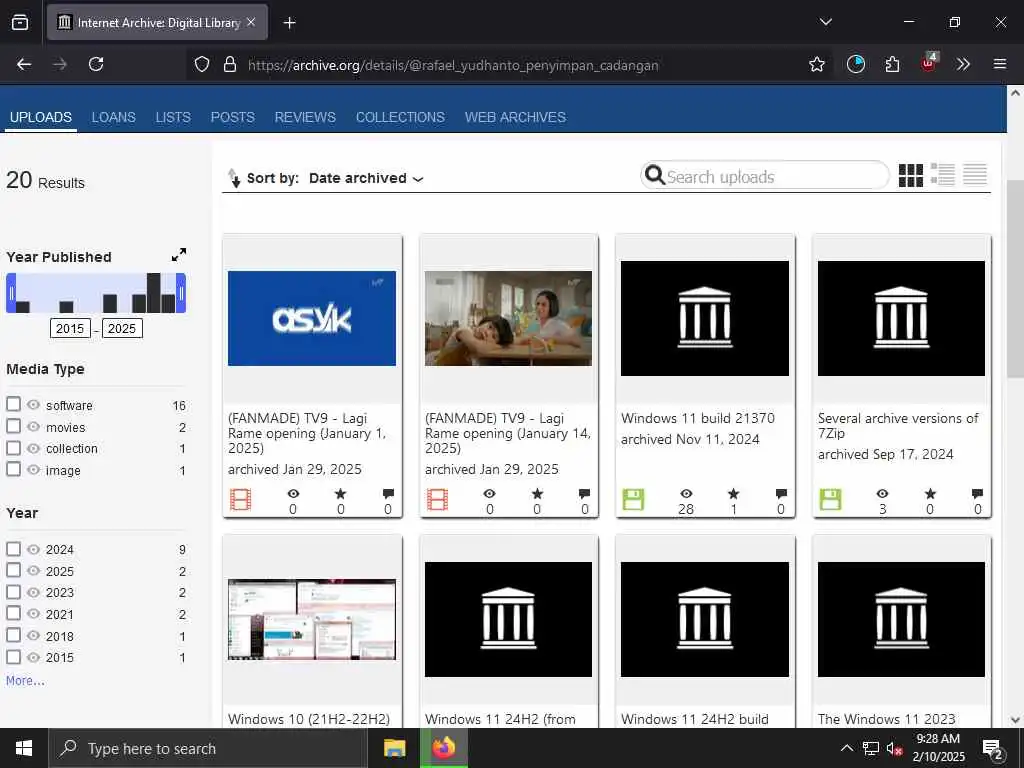The height and width of the screenshot is (768, 1024).
Task: Check the movies media type checkbox
Action: (13, 426)
